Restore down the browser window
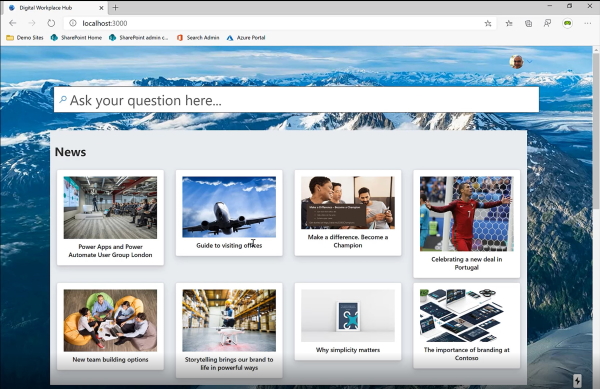The image size is (600, 389). tap(569, 6)
